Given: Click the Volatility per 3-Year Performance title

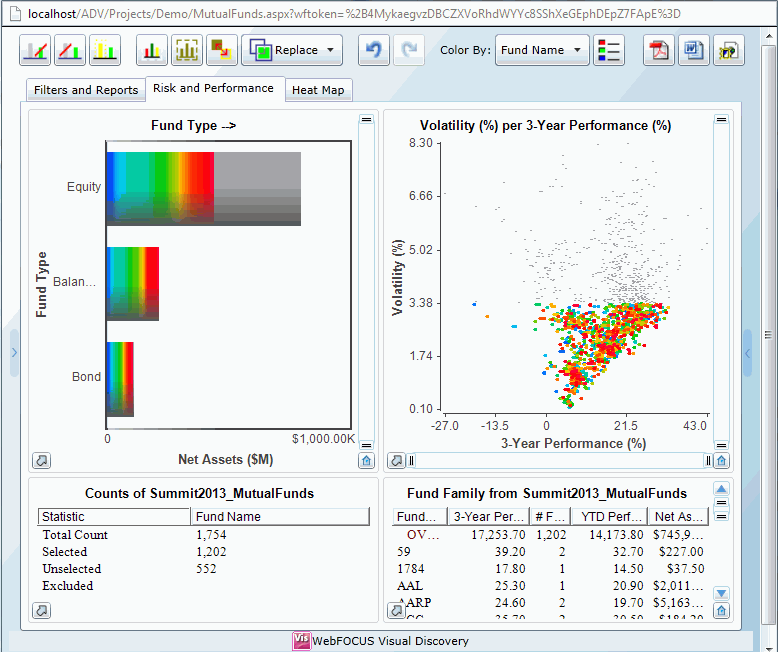Looking at the screenshot, I should [x=545, y=126].
